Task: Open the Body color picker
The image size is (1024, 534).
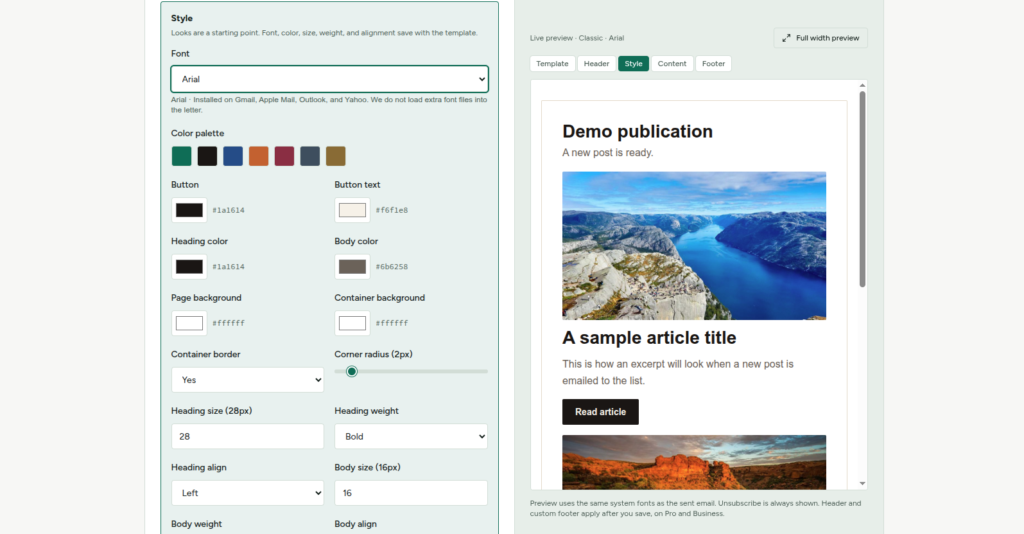Action: pyautogui.click(x=353, y=266)
